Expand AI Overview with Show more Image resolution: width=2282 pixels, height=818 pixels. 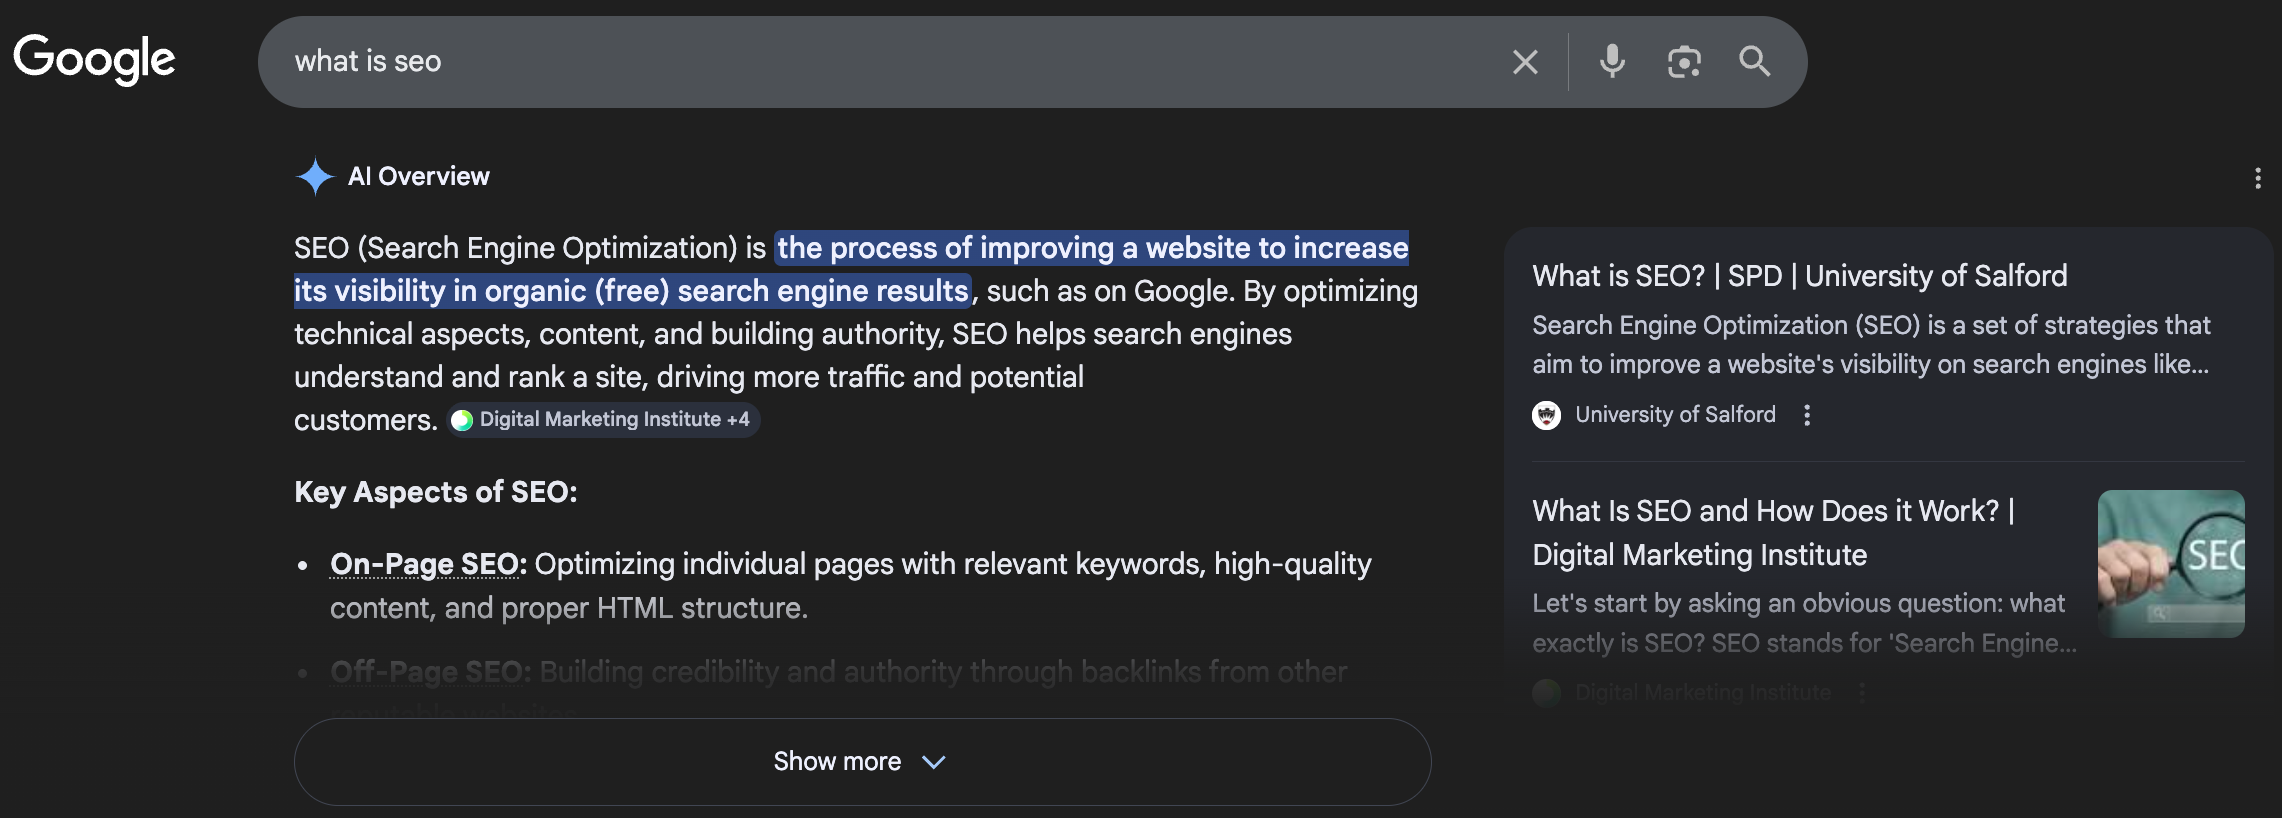[x=837, y=762]
